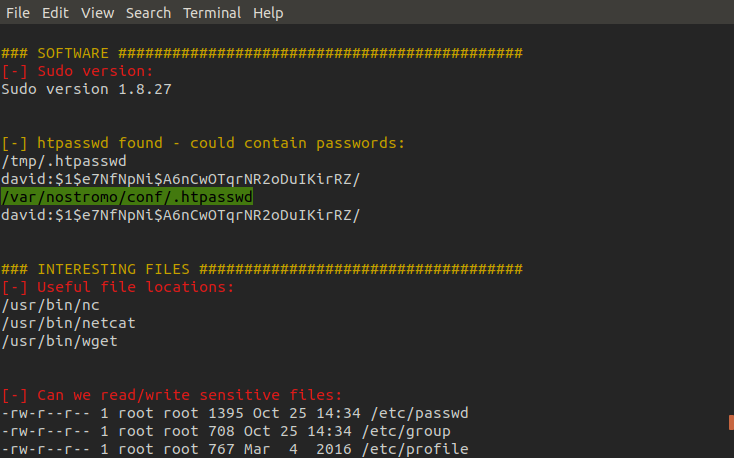Open the Help menu
The width and height of the screenshot is (734, 458).
(x=268, y=13)
